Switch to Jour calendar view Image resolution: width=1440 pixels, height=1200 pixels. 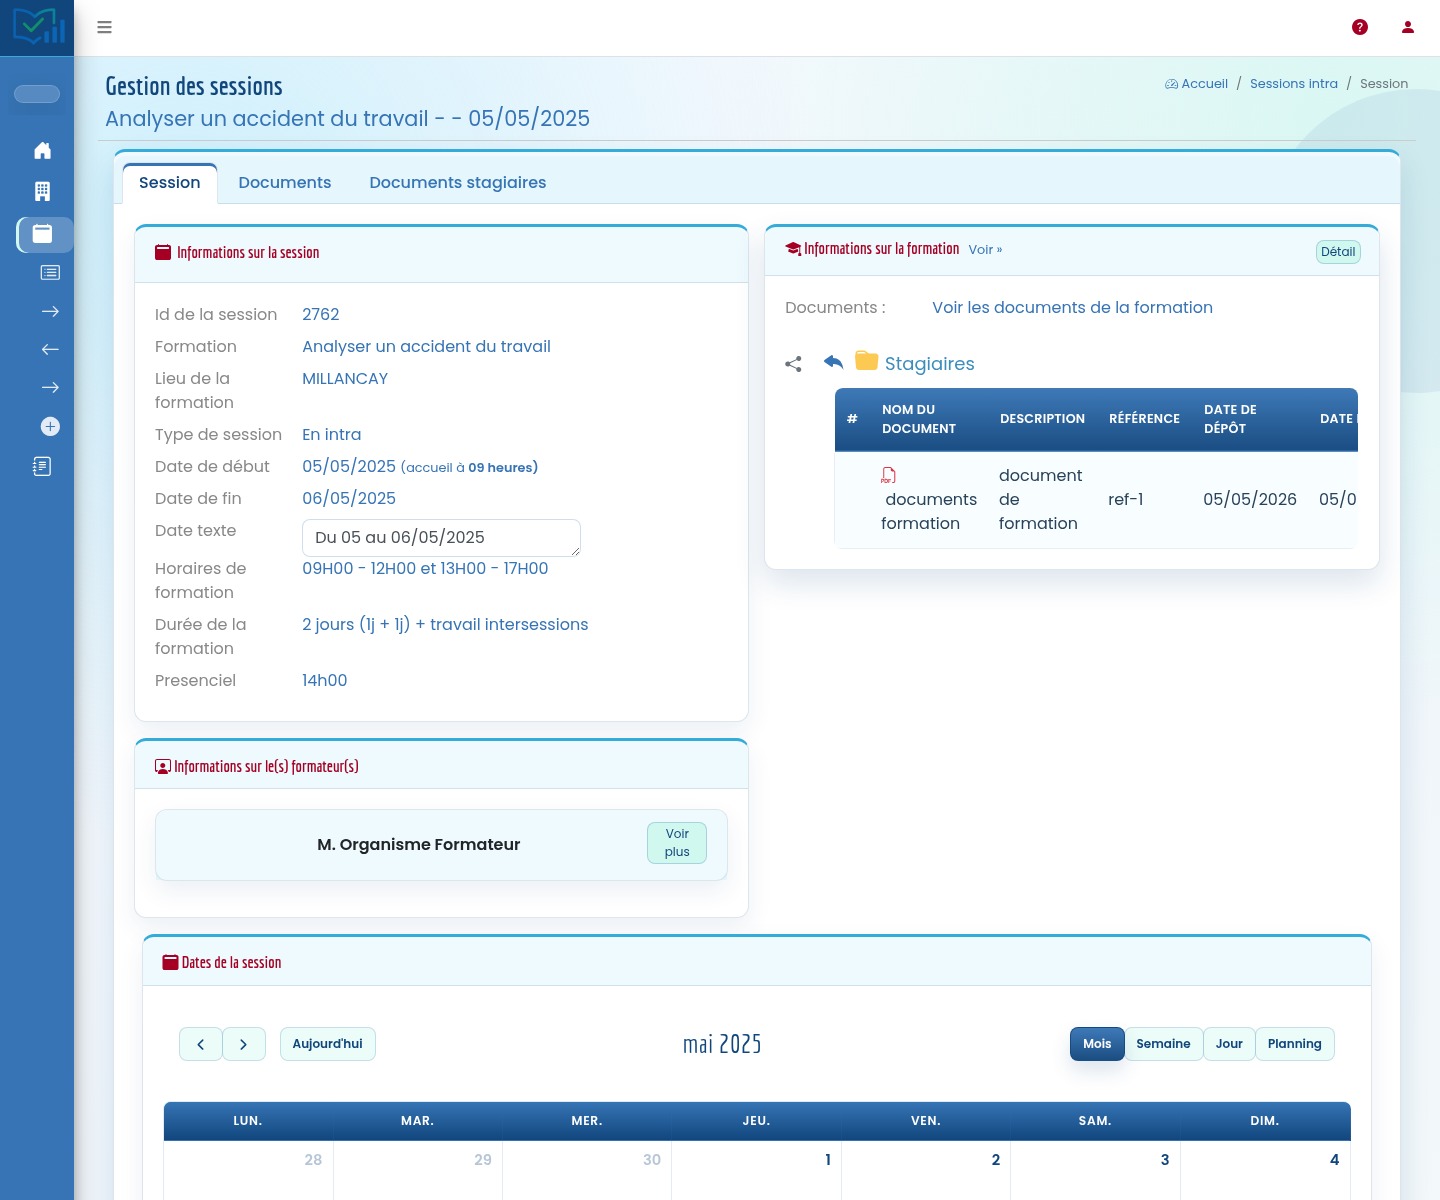click(1229, 1044)
